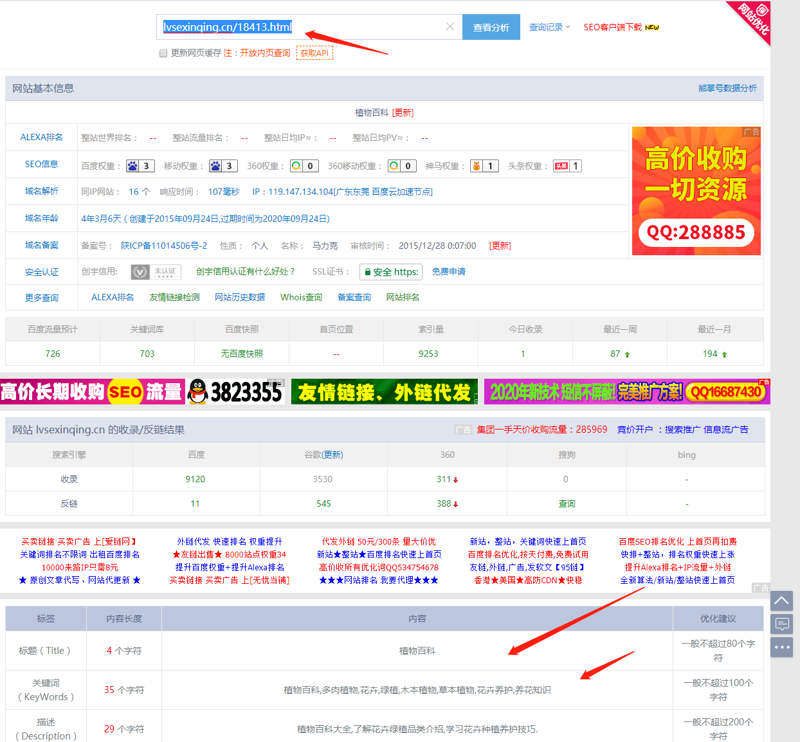This screenshot has height=742, width=800.
Task: Open same-IP sites count 16 个
Action: [139, 192]
